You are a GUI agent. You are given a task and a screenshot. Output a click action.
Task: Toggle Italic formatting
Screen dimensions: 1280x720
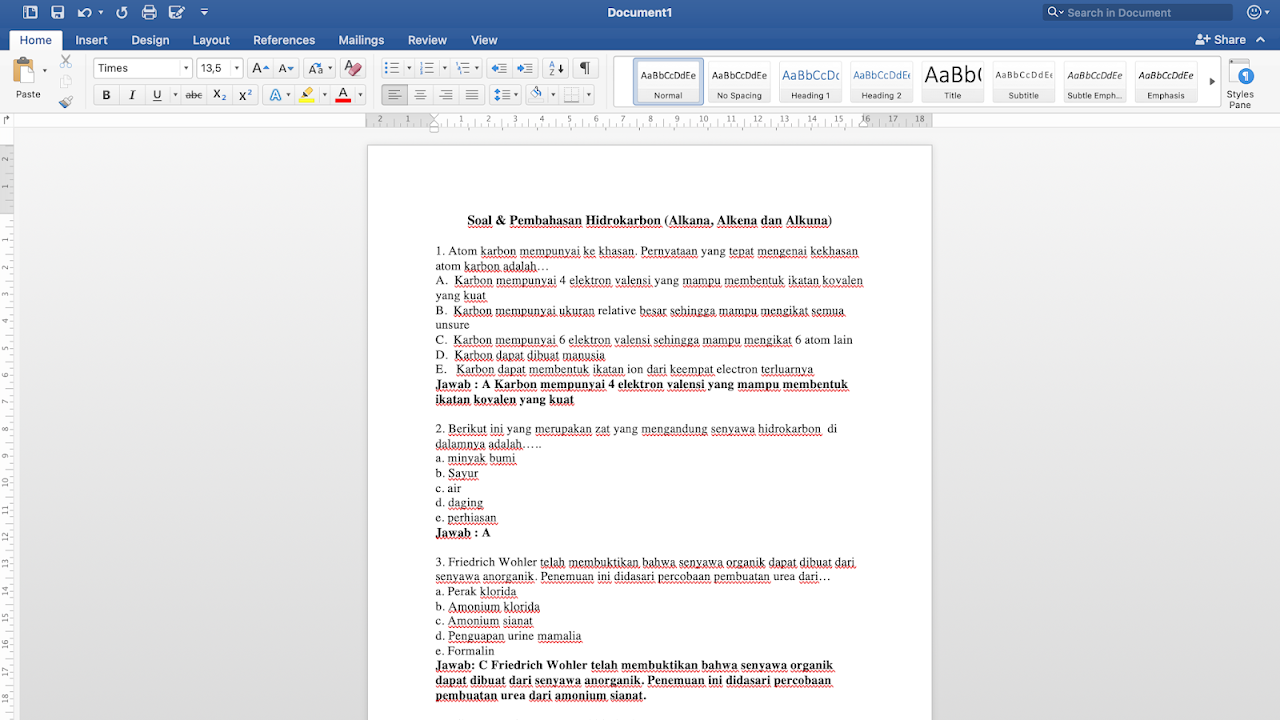tap(132, 95)
